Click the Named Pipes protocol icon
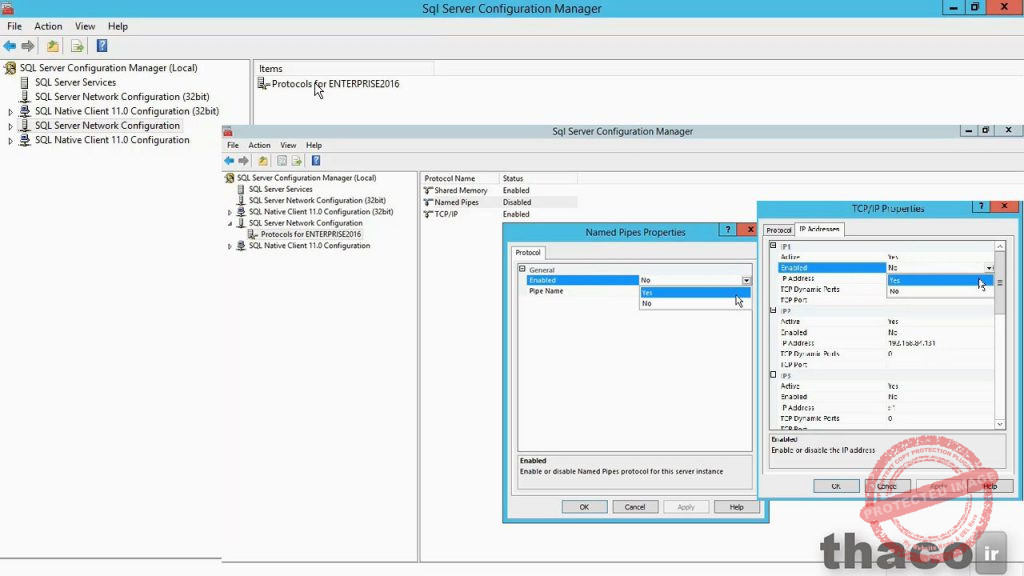This screenshot has height=576, width=1024. click(430, 201)
